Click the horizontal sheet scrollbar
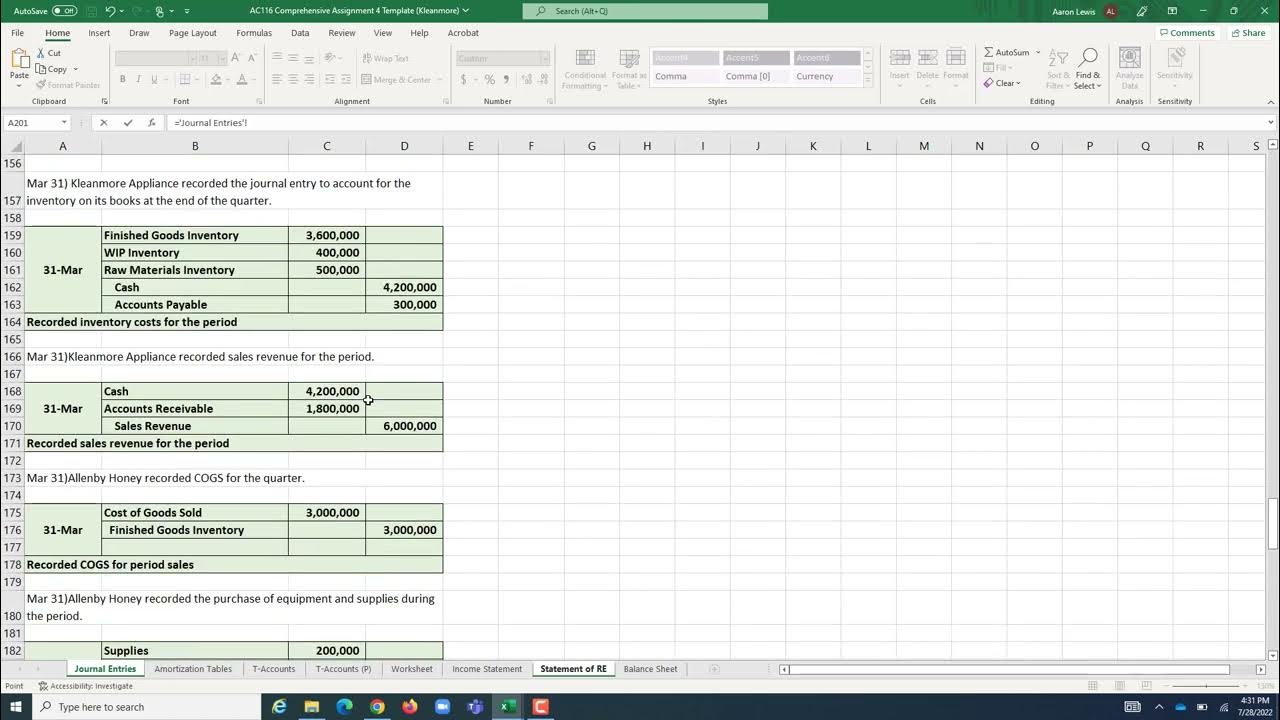The width and height of the screenshot is (1280, 720). 1010,669
